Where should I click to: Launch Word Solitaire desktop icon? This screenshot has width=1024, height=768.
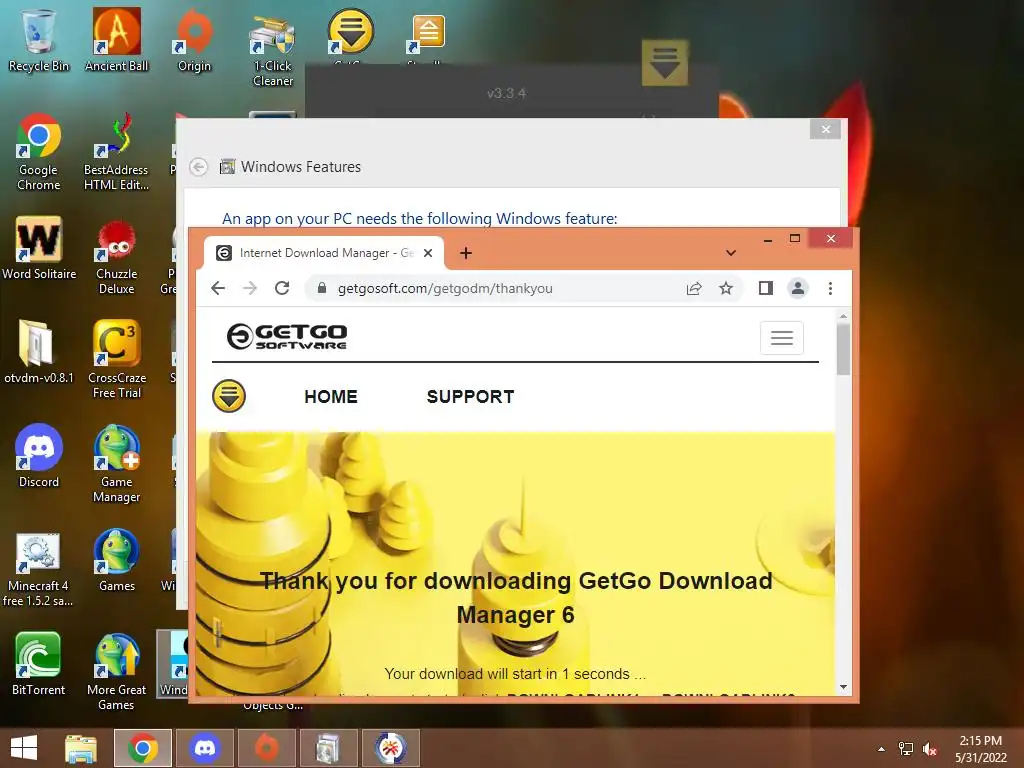(39, 248)
